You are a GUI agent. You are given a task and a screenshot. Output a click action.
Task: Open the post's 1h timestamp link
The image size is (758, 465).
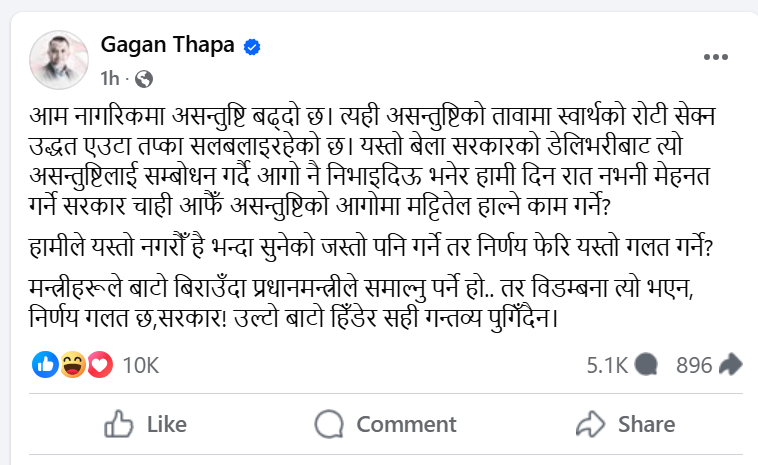[110, 77]
